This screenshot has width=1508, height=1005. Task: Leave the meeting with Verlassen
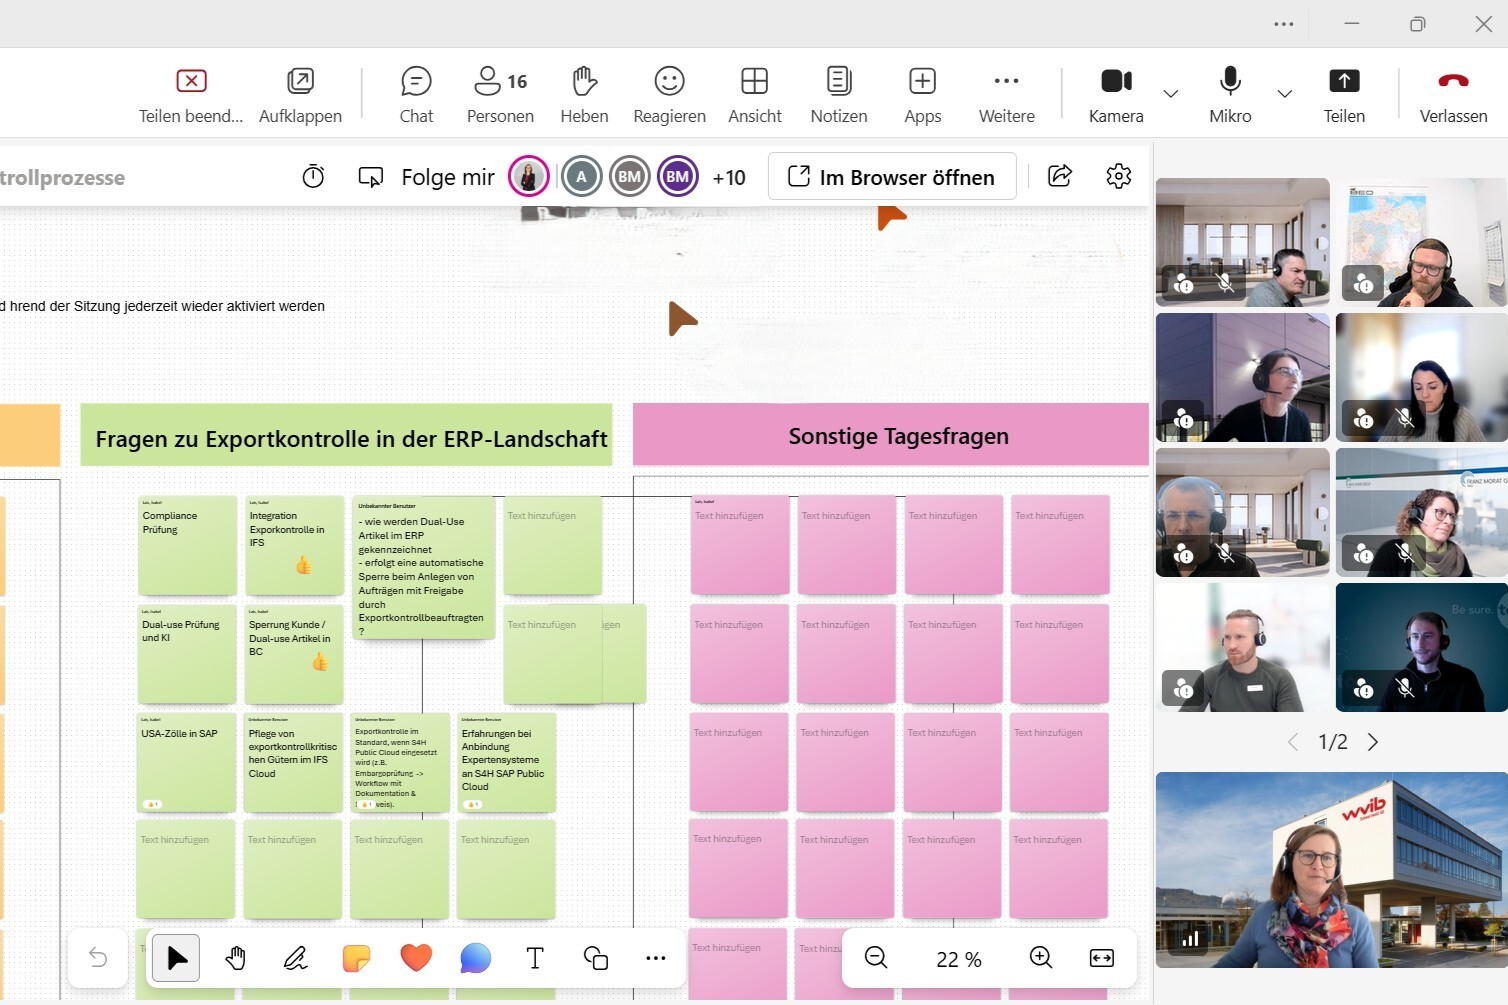pos(1452,94)
